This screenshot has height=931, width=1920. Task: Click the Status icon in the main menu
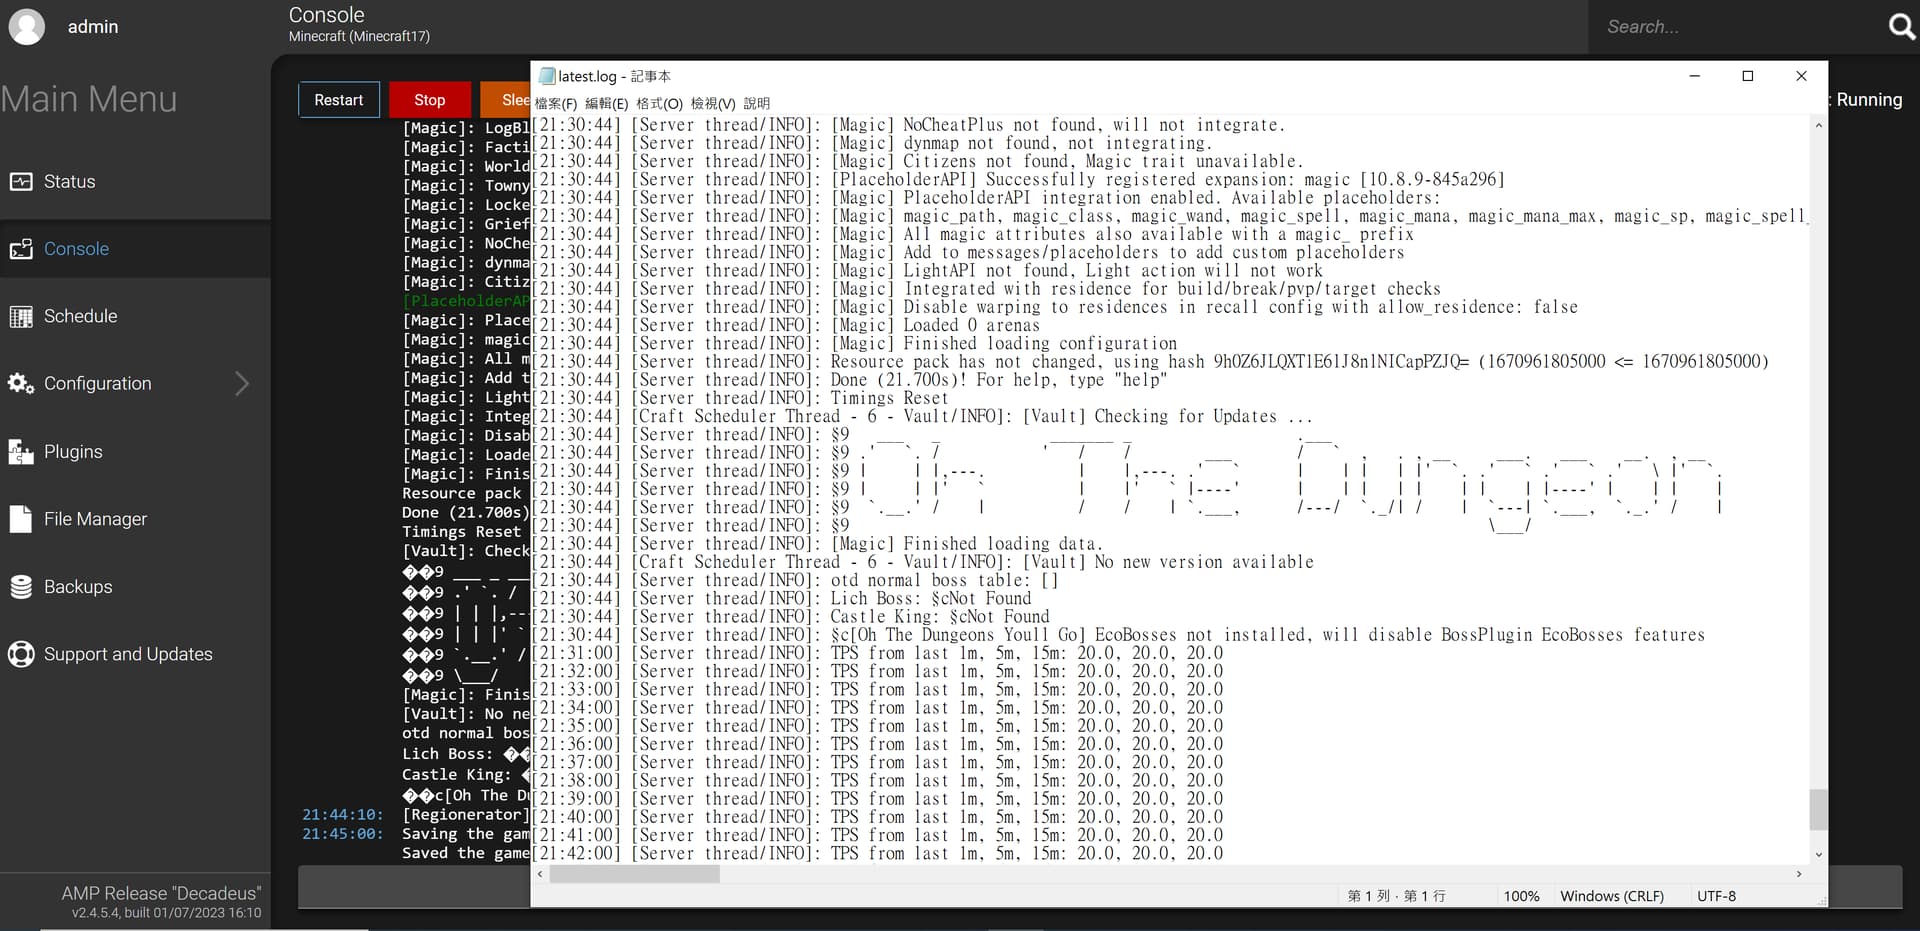(21, 182)
